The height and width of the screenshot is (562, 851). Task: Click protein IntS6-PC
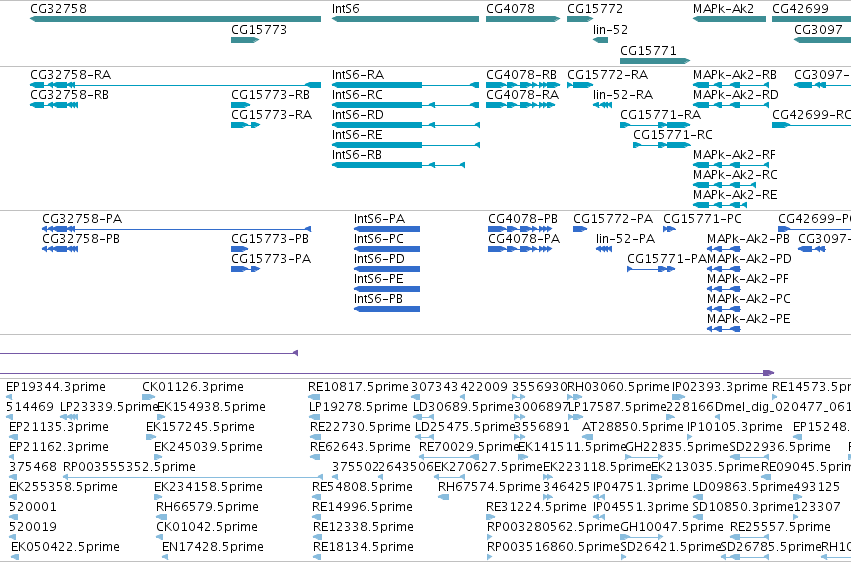(387, 249)
